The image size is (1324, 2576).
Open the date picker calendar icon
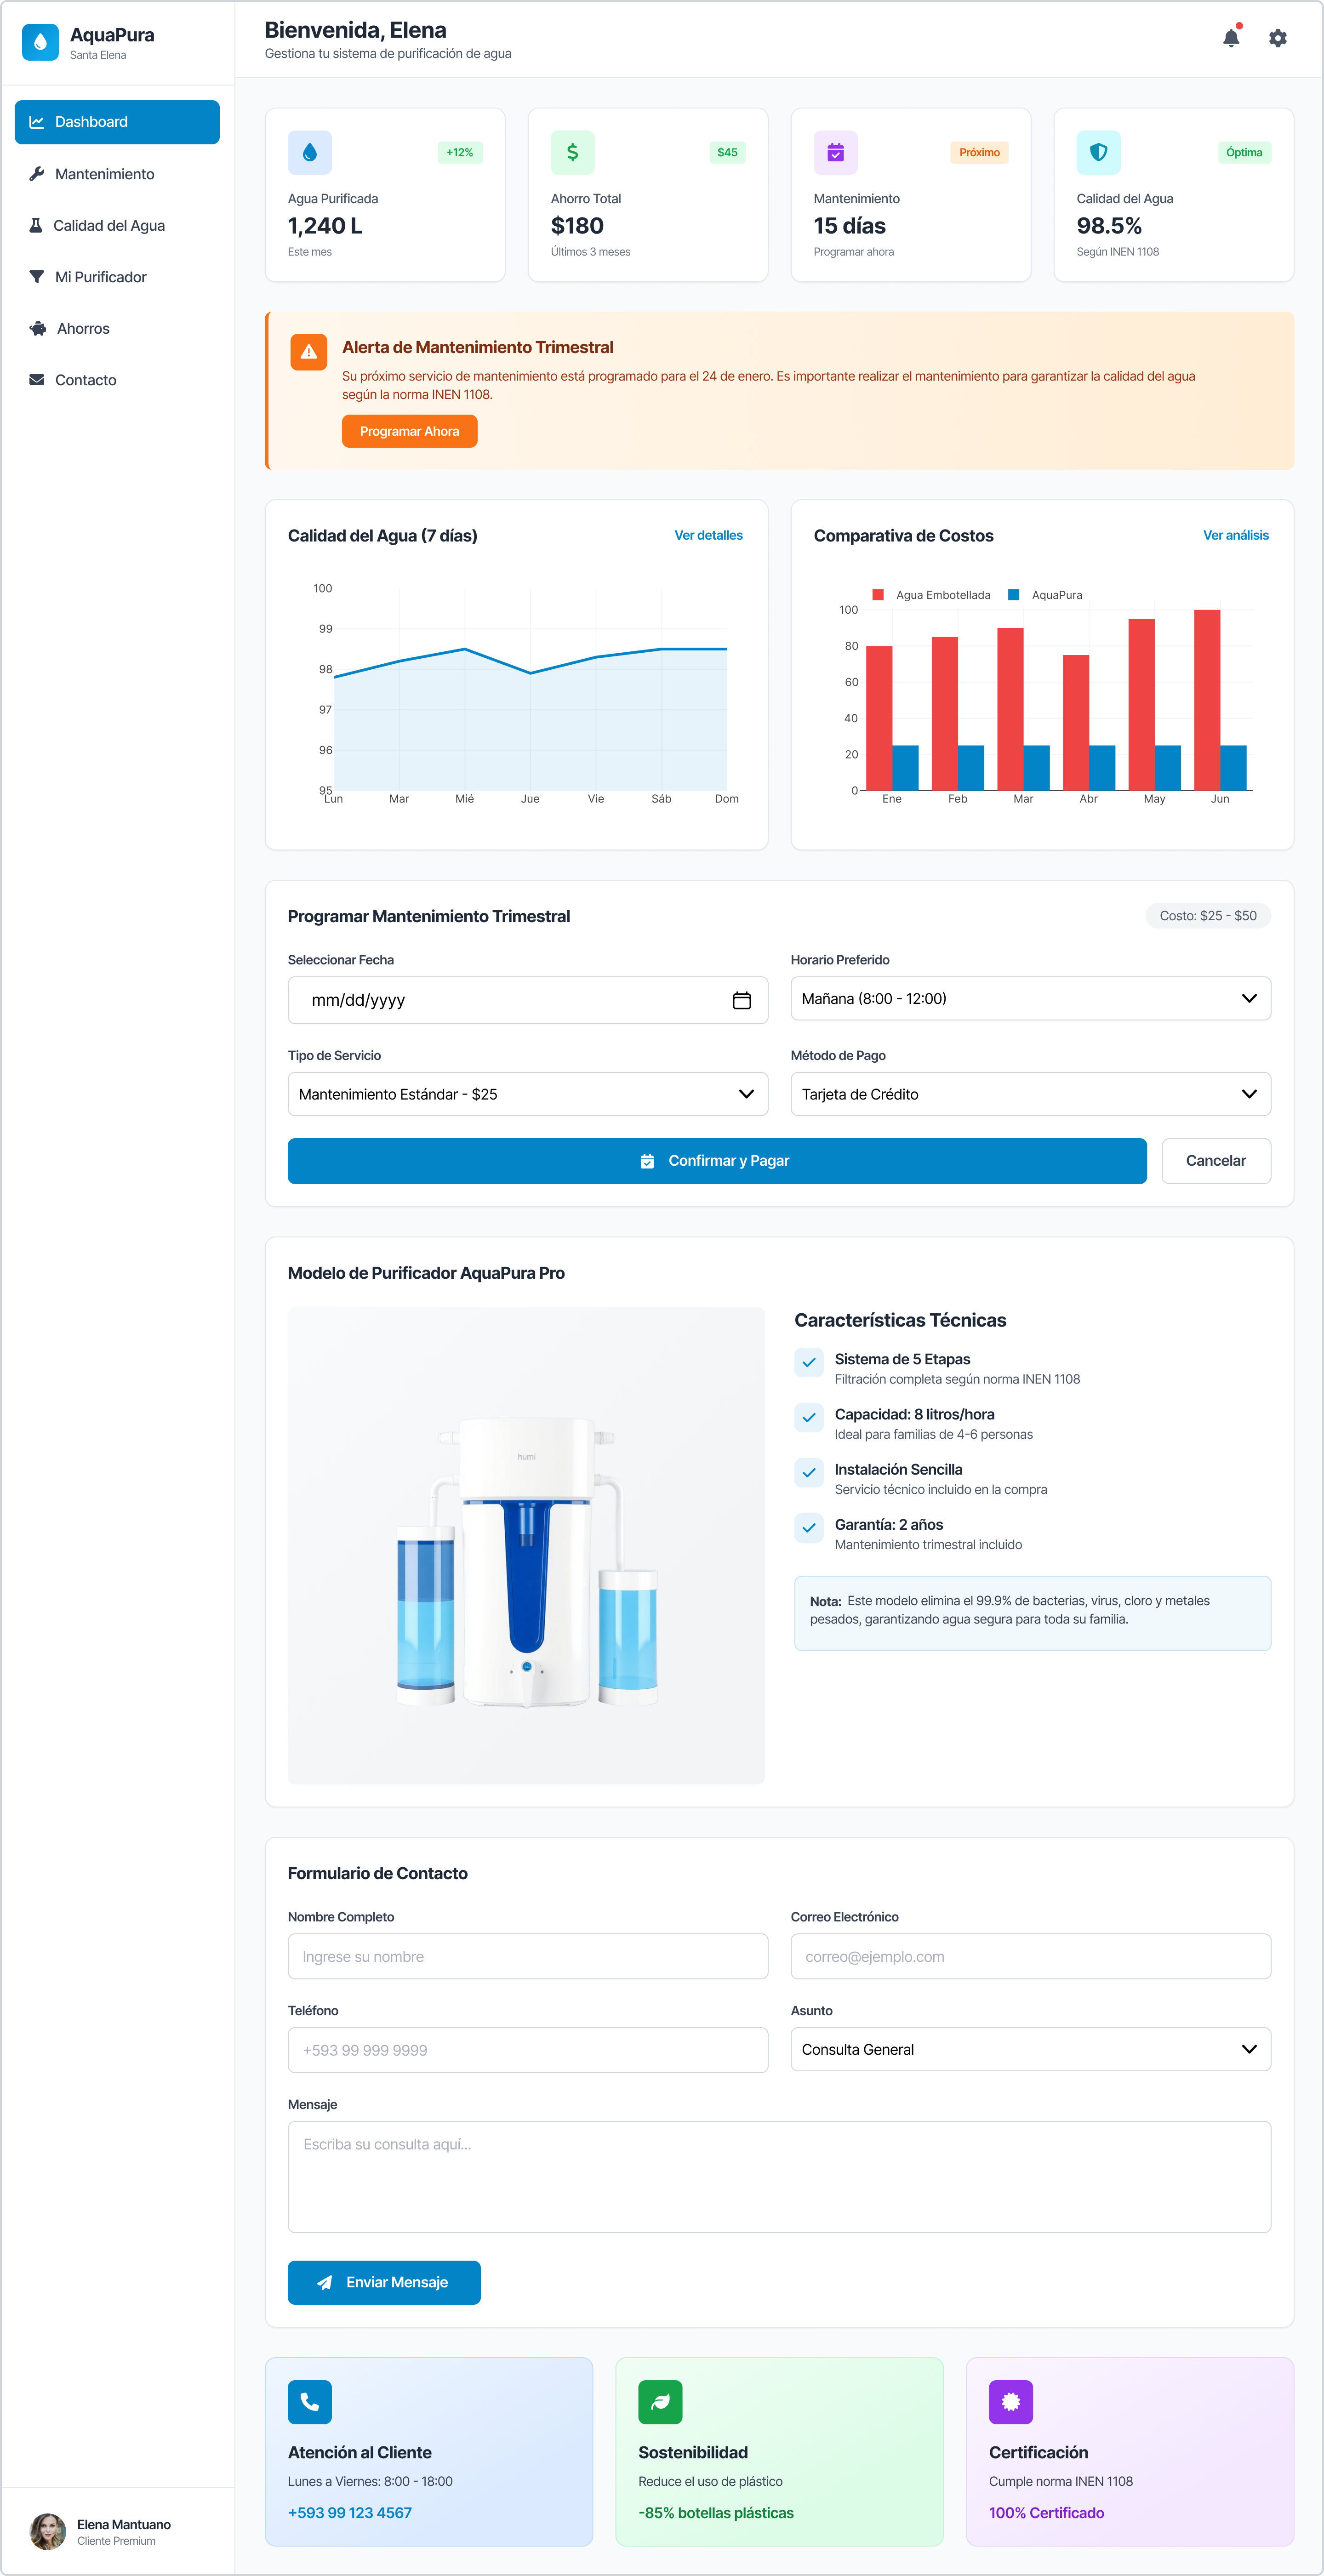741,1000
